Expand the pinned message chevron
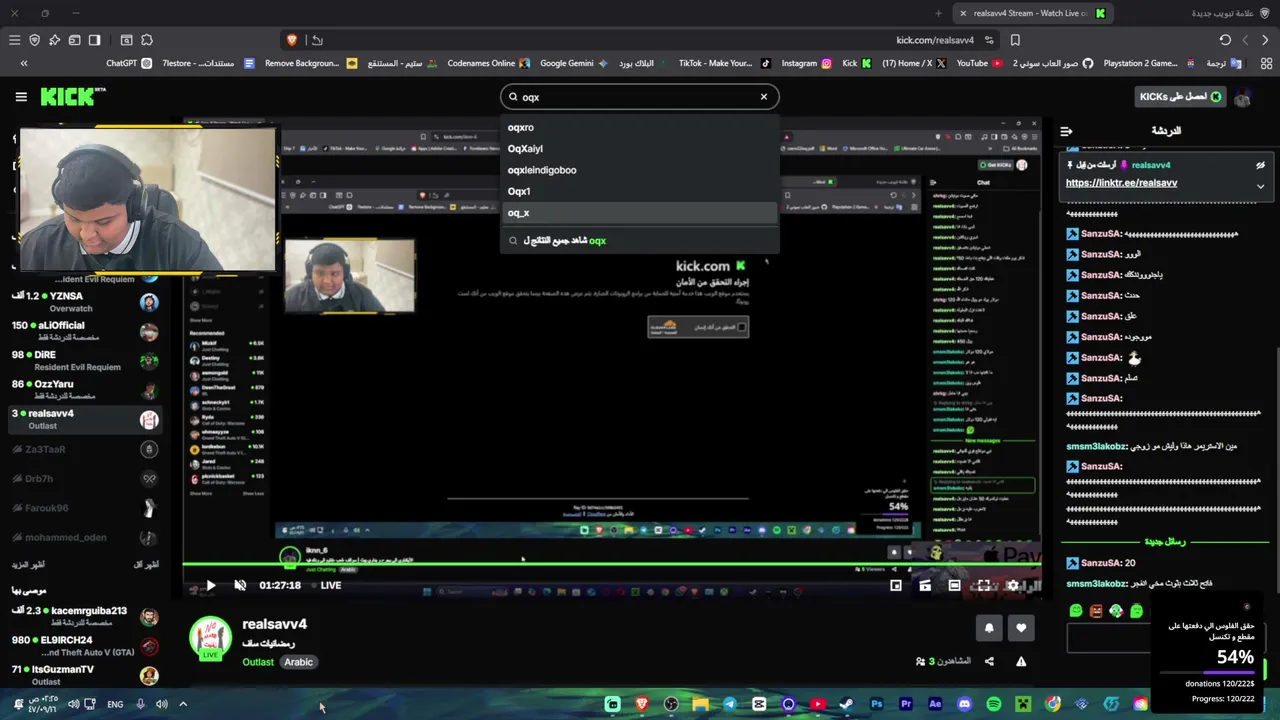 1260,186
